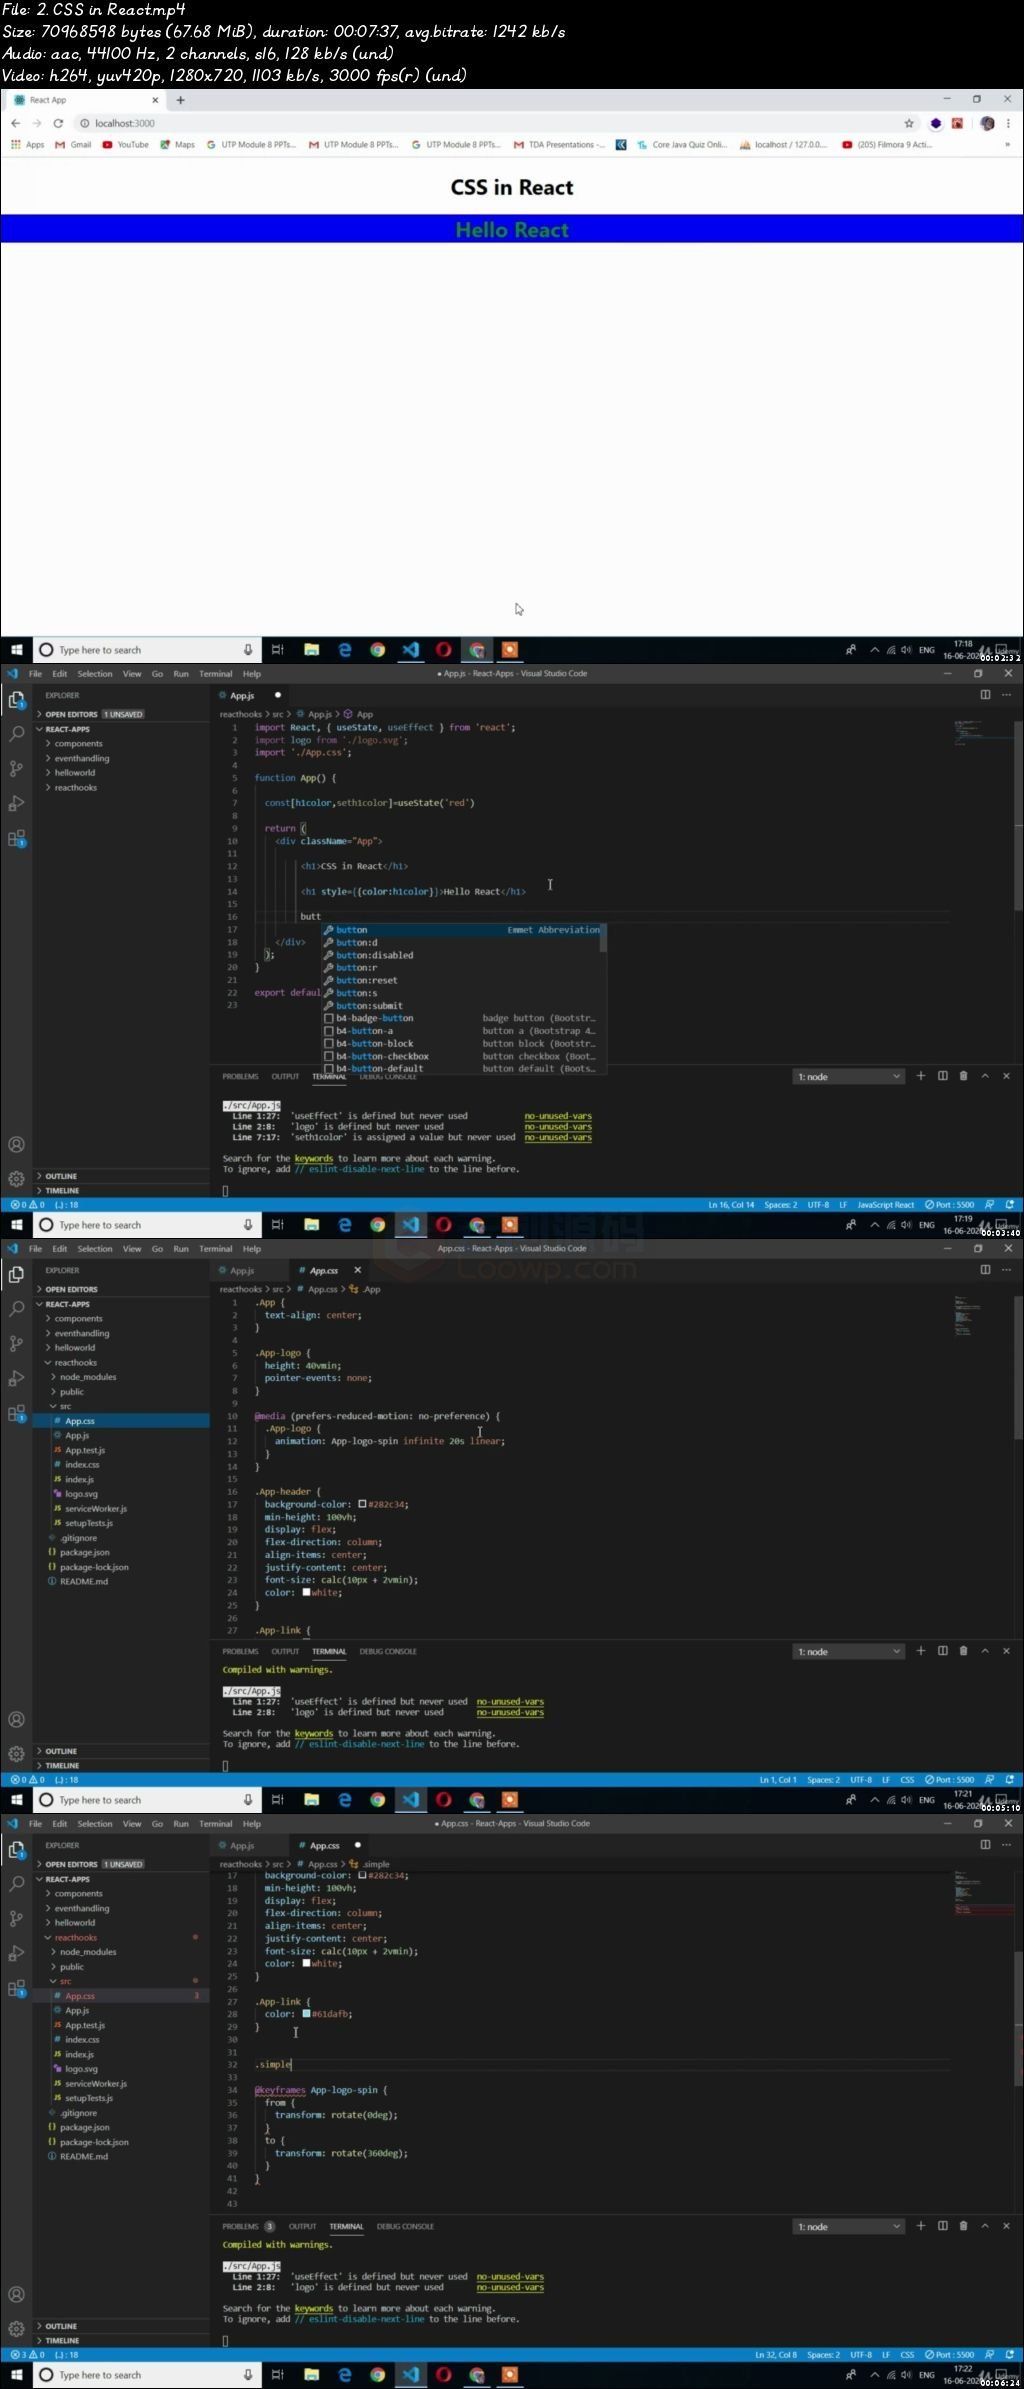Open DEBUG CONSOLE tab in saved App.css window

388,1651
